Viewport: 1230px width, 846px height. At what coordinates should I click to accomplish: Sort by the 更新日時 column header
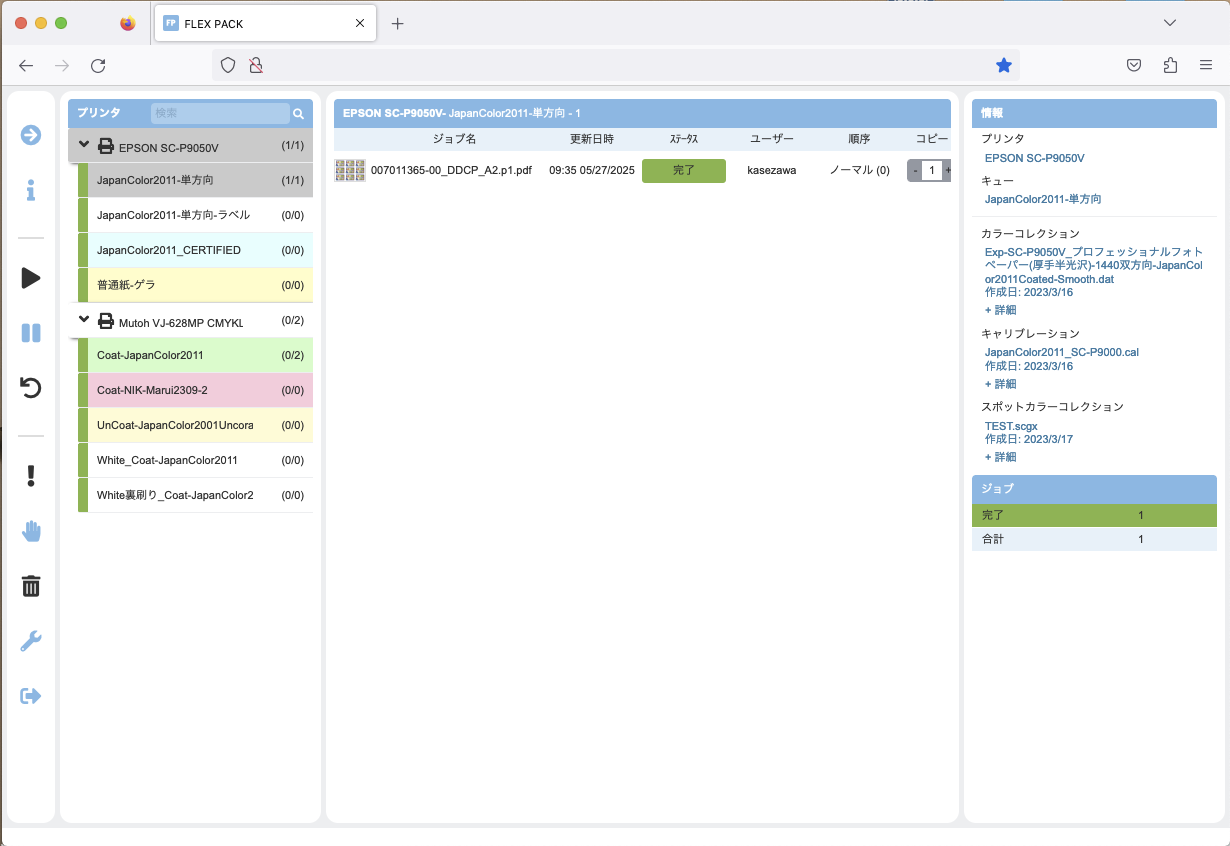[592, 139]
